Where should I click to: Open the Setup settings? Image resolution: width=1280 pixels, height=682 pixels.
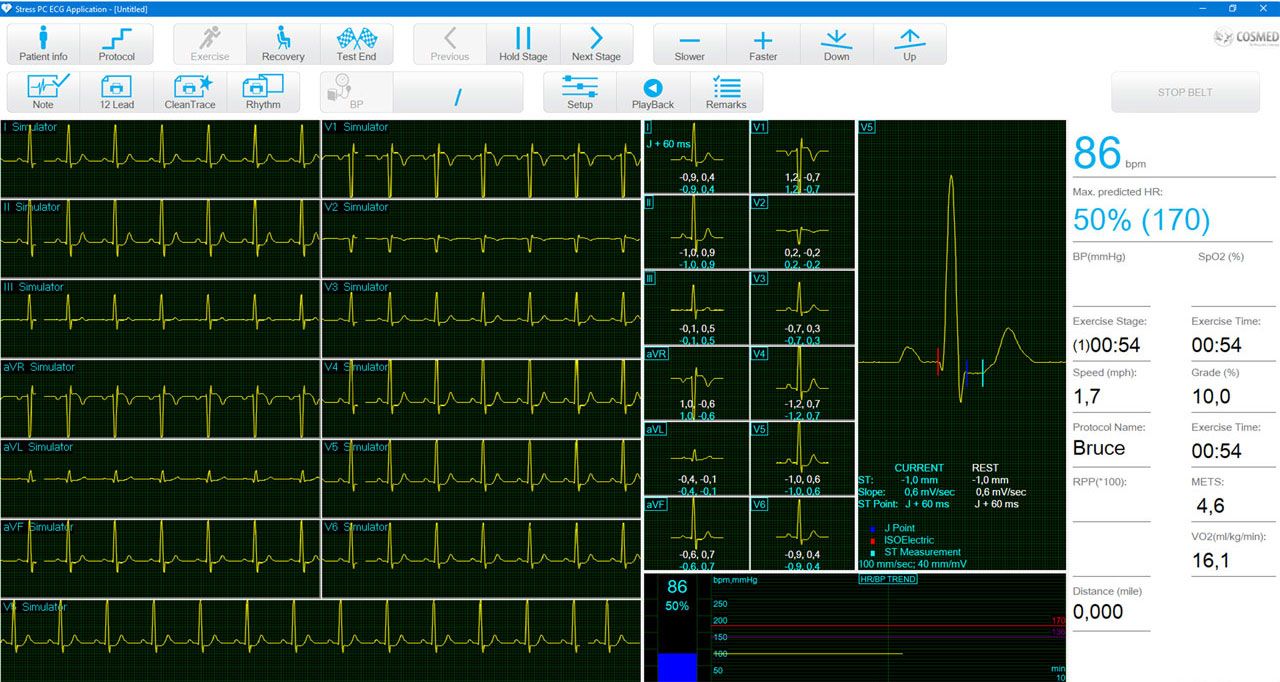[580, 92]
